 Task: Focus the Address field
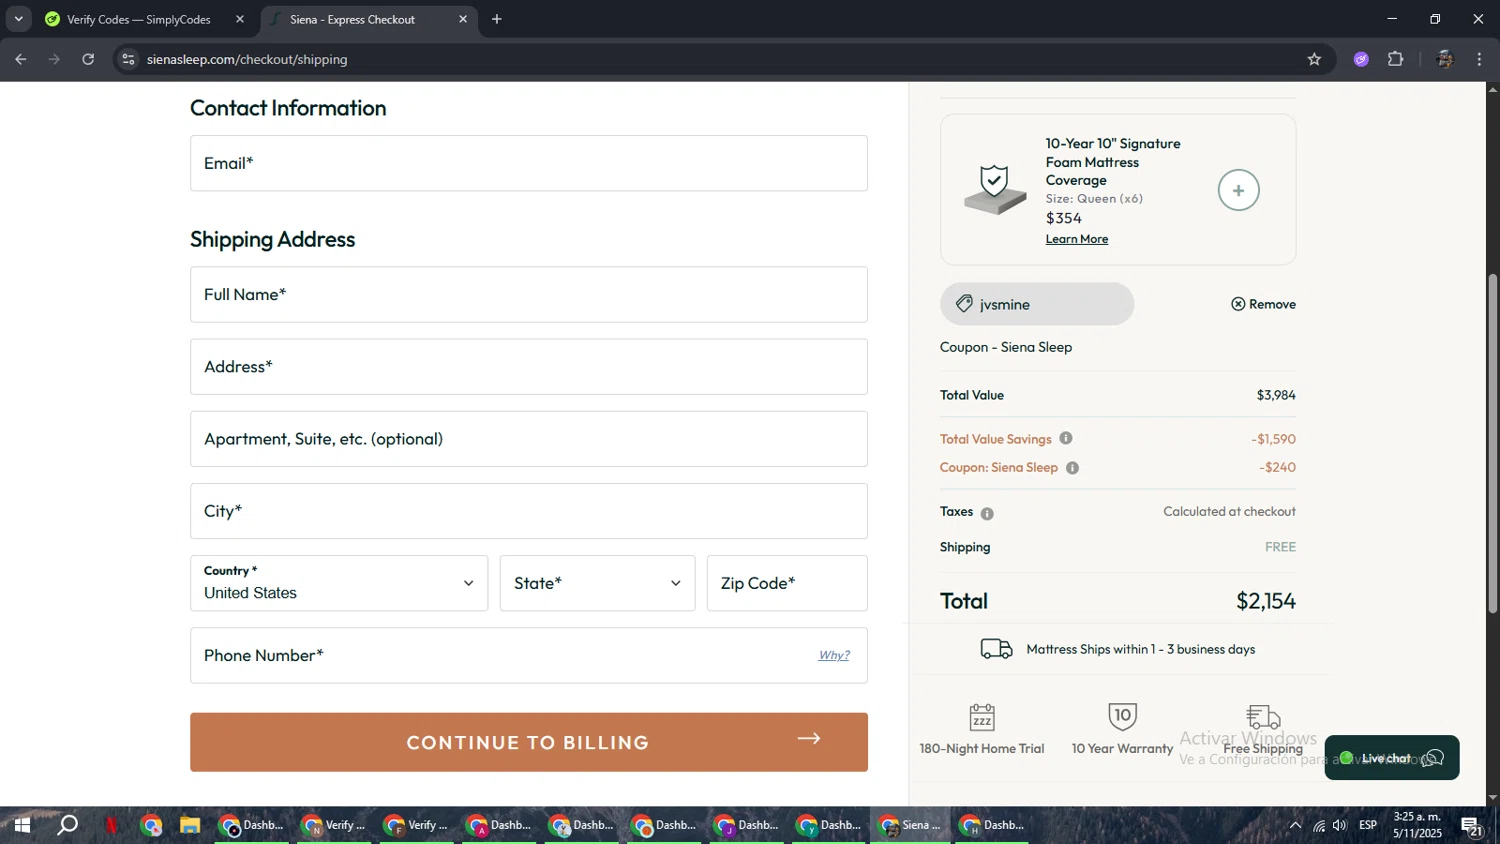click(x=529, y=366)
